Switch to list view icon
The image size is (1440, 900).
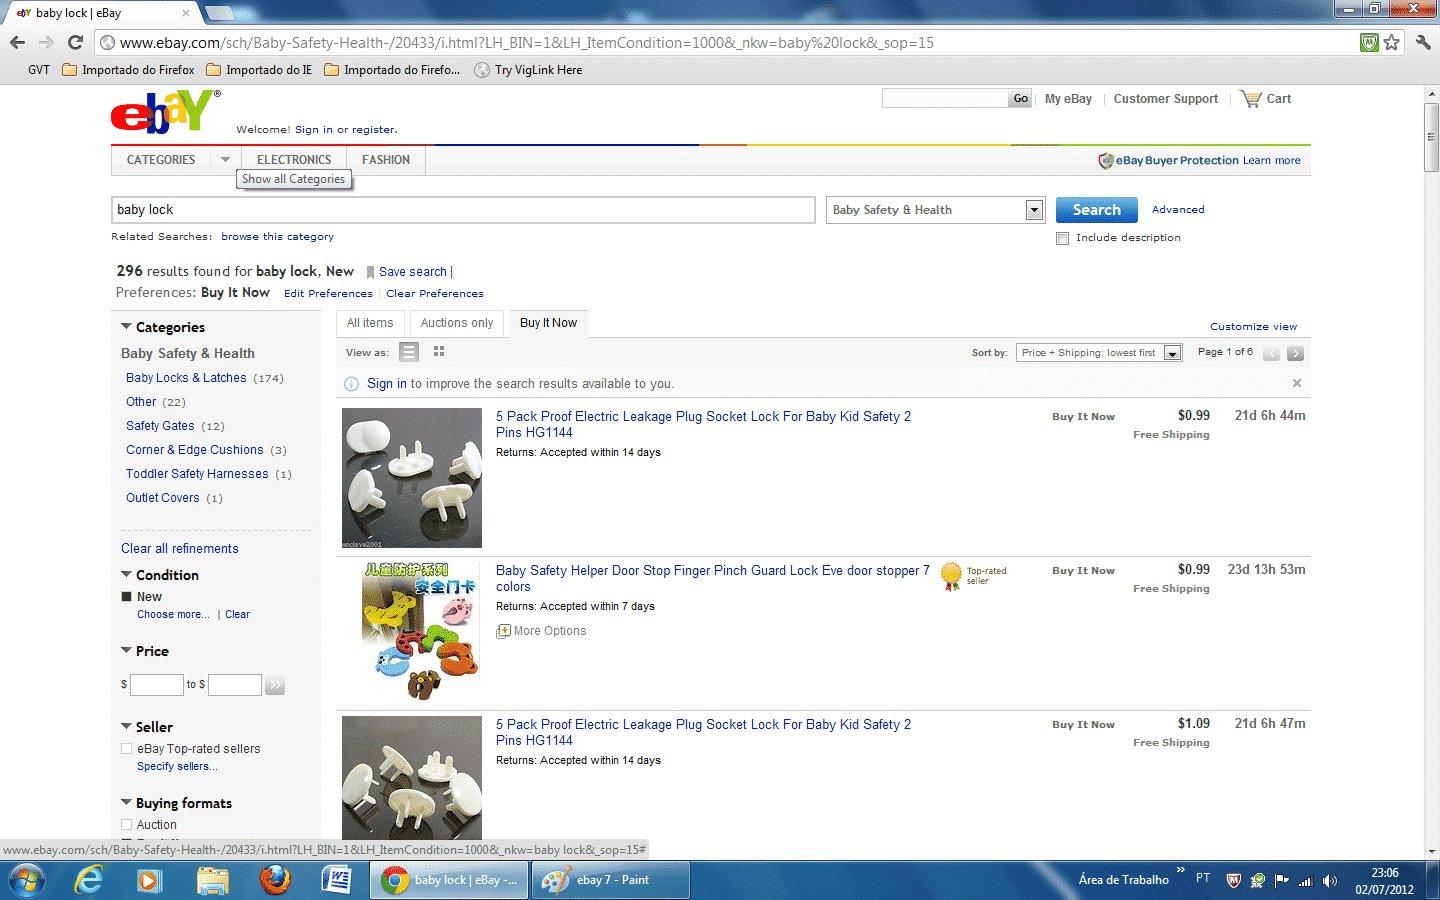[408, 352]
